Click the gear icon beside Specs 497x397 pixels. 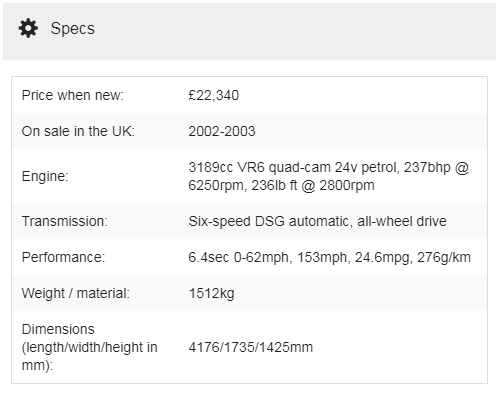click(28, 28)
